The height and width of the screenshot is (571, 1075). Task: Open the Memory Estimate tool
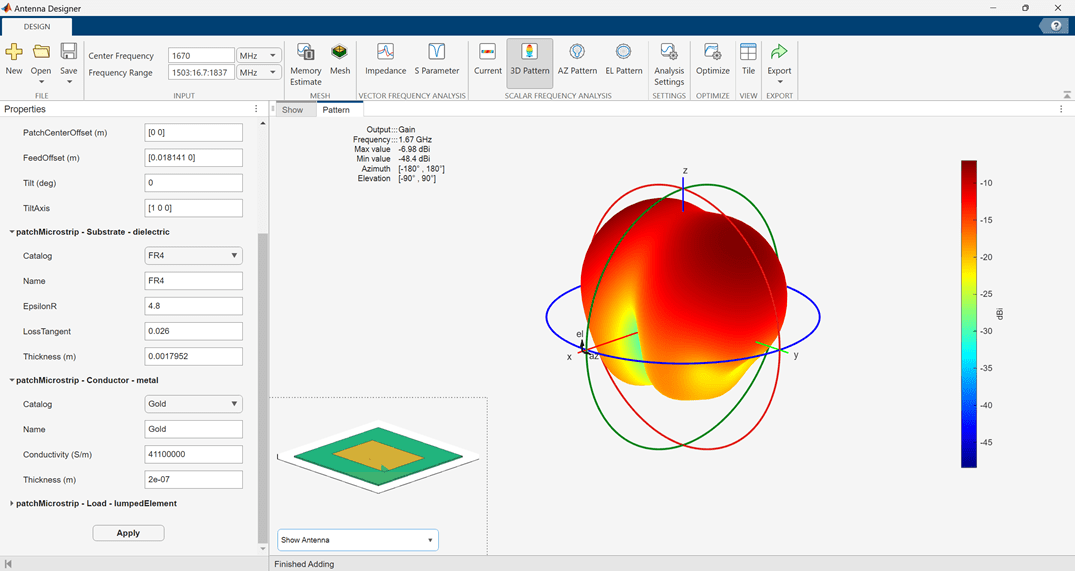(x=306, y=63)
